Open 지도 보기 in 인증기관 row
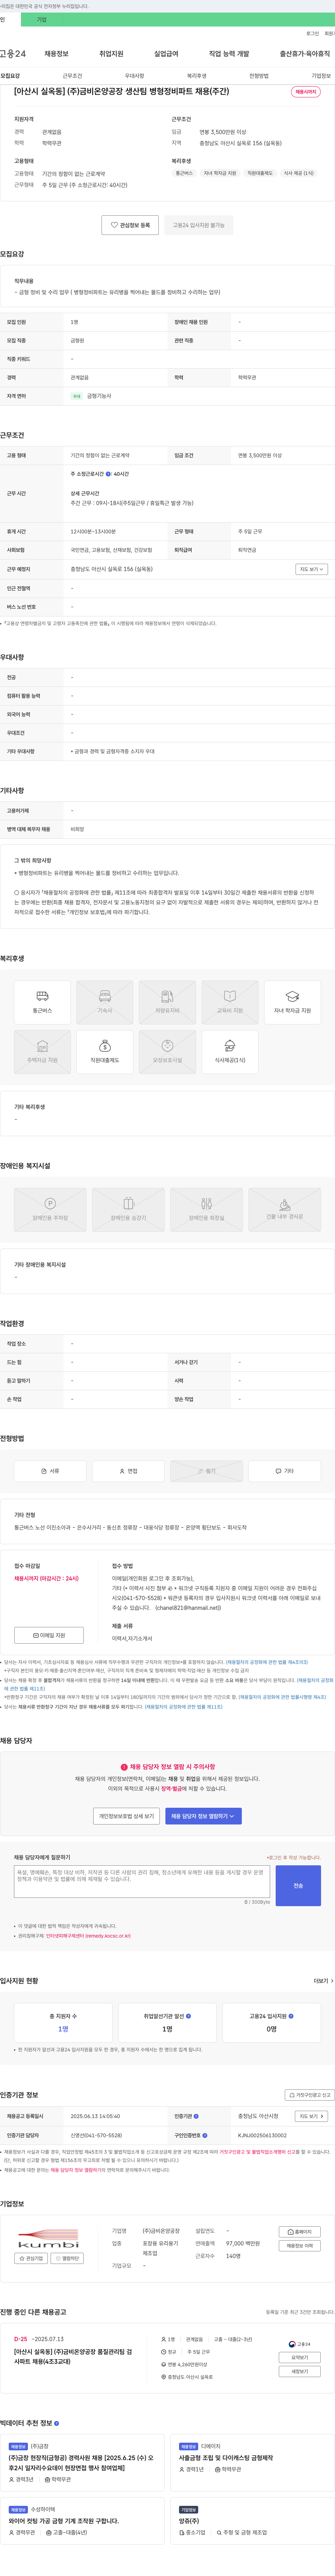 tap(311, 2116)
